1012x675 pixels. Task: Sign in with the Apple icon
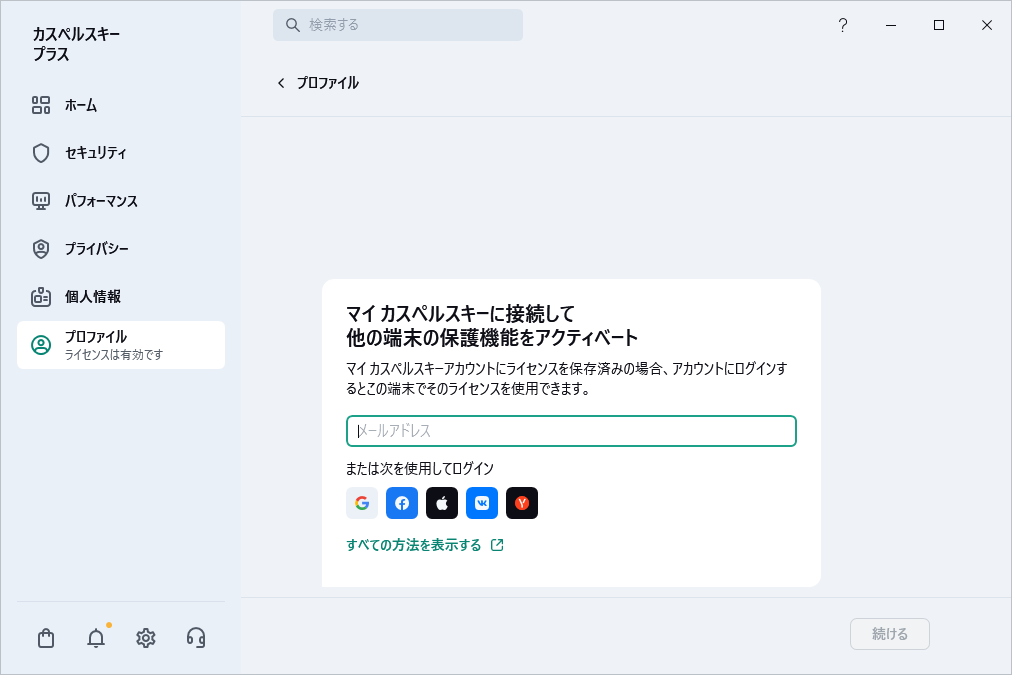[x=441, y=503]
